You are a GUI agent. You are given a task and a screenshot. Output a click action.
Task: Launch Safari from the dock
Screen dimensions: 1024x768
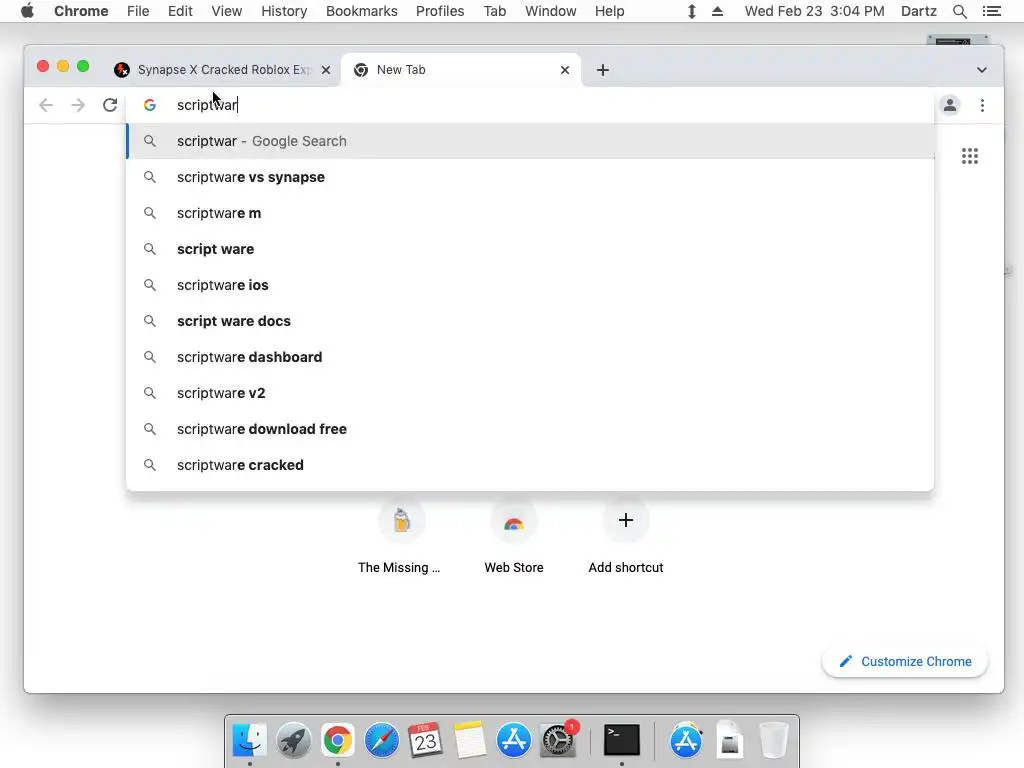[x=381, y=740]
